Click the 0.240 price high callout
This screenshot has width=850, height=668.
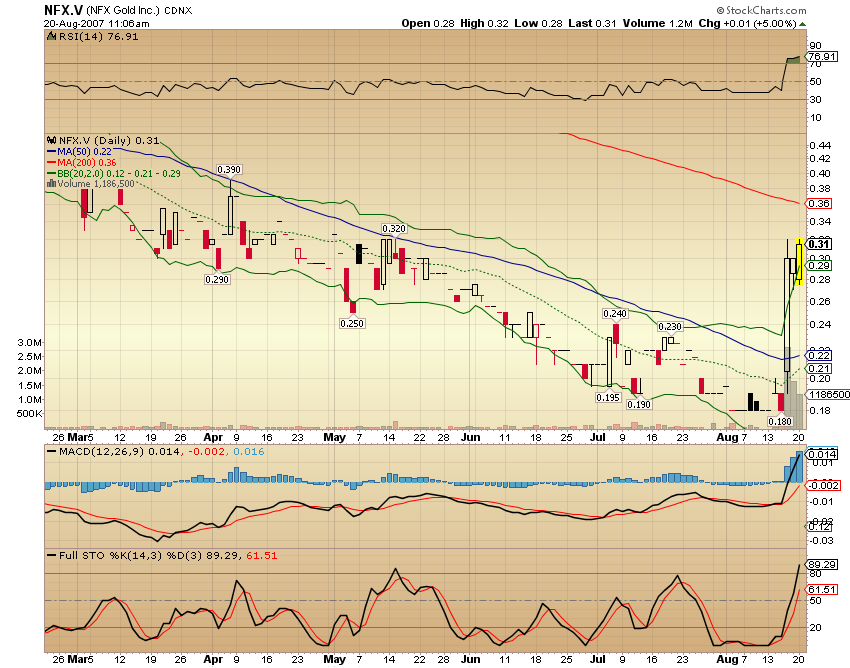click(615, 313)
